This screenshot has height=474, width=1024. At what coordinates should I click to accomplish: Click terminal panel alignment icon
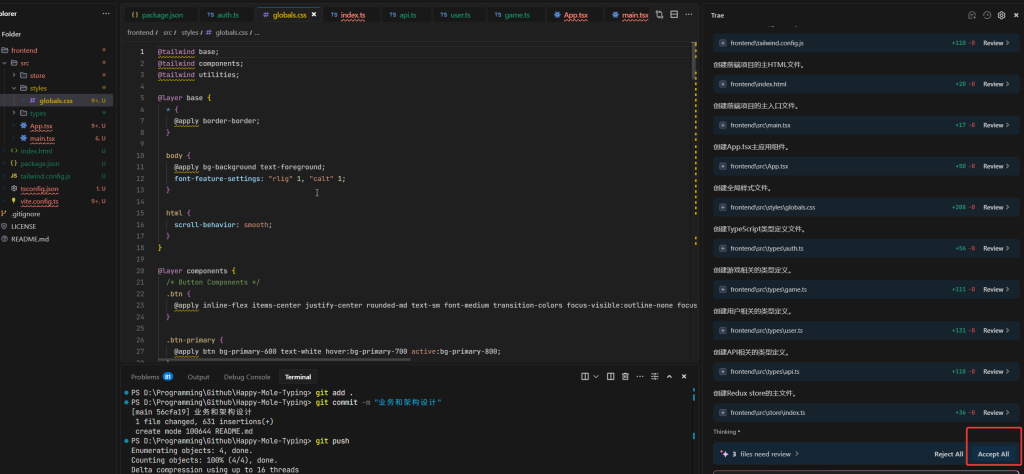[x=654, y=377]
